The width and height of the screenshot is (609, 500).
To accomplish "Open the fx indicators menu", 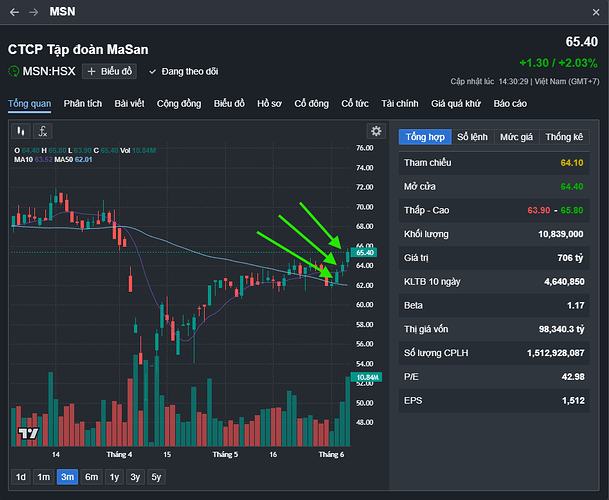I will pos(43,131).
